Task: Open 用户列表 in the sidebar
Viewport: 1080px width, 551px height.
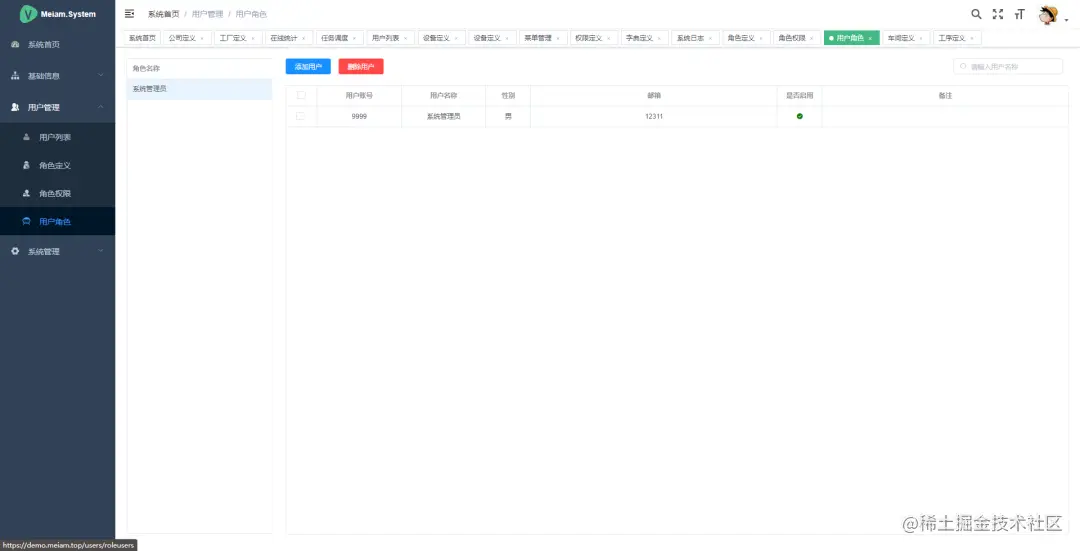Action: click(57, 137)
